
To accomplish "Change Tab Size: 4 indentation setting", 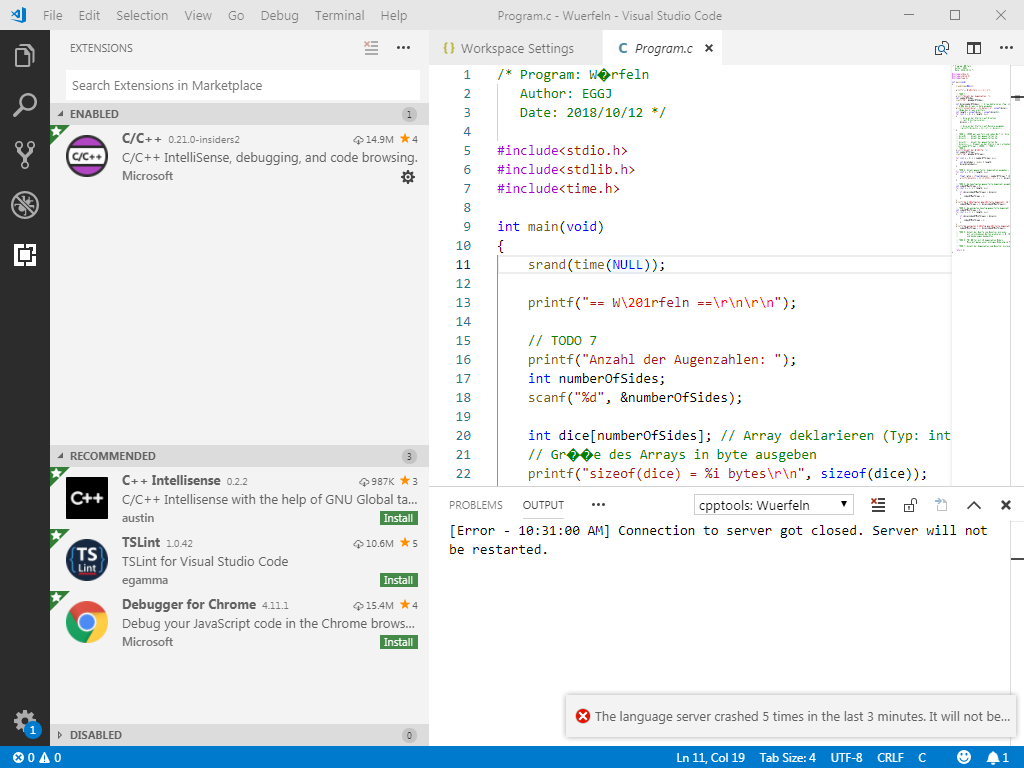I will pos(787,758).
